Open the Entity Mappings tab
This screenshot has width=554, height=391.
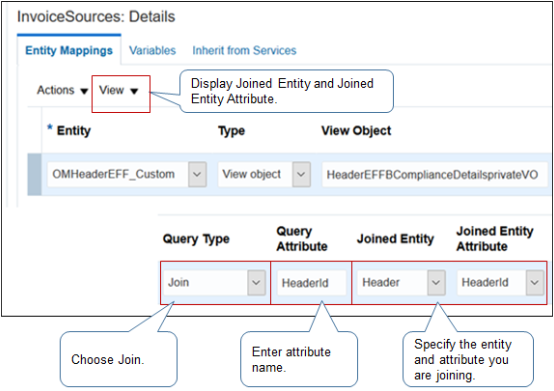(x=69, y=51)
